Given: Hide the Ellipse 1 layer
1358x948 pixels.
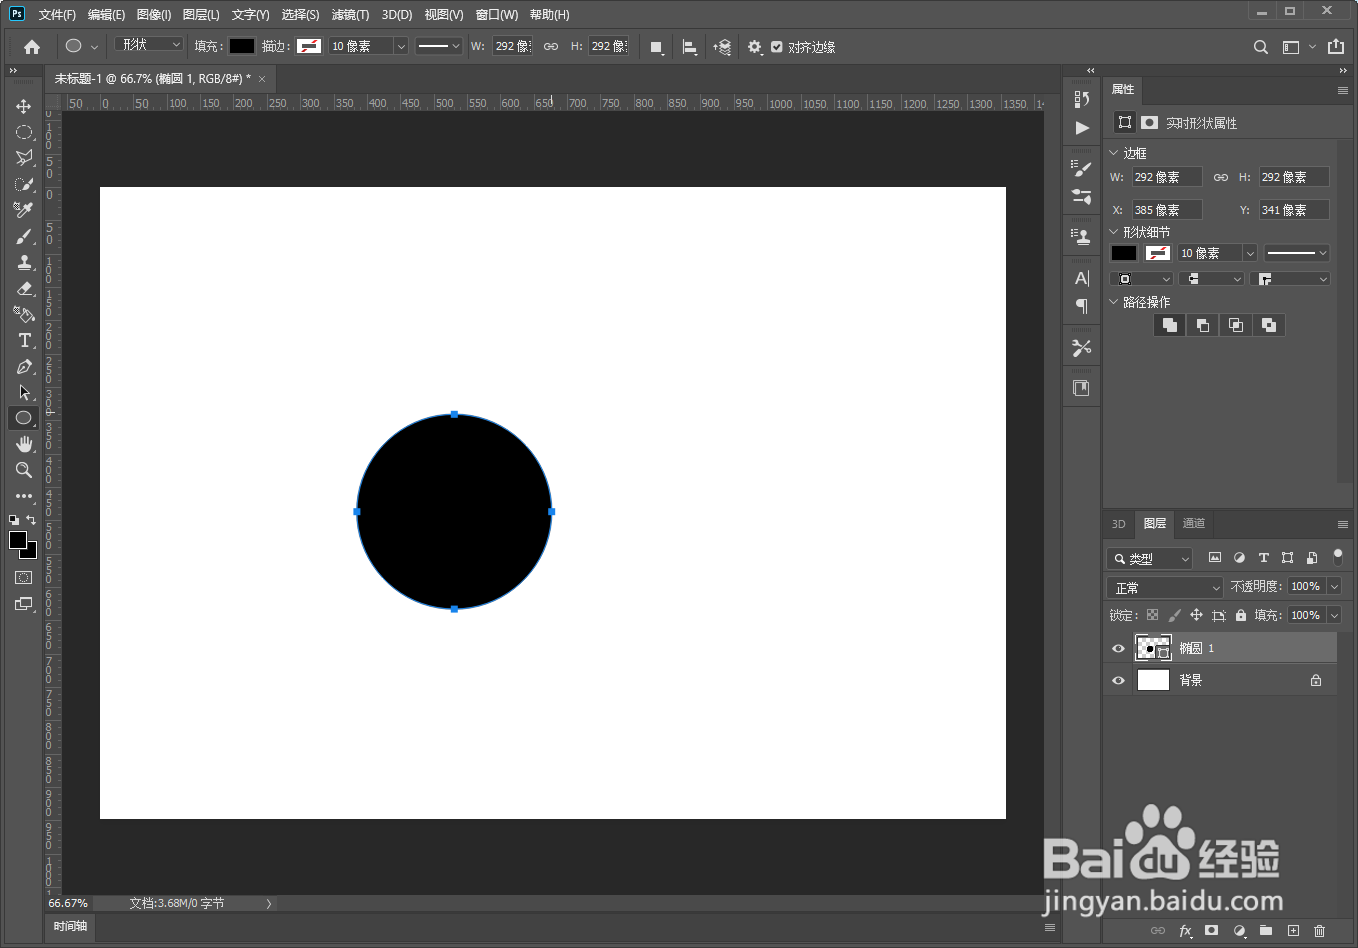Looking at the screenshot, I should pos(1118,648).
